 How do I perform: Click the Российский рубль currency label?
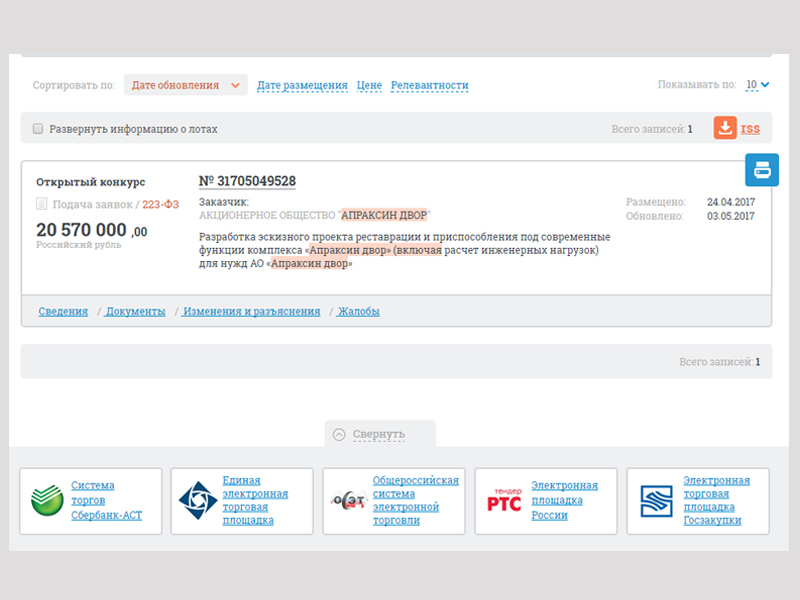pyautogui.click(x=79, y=245)
